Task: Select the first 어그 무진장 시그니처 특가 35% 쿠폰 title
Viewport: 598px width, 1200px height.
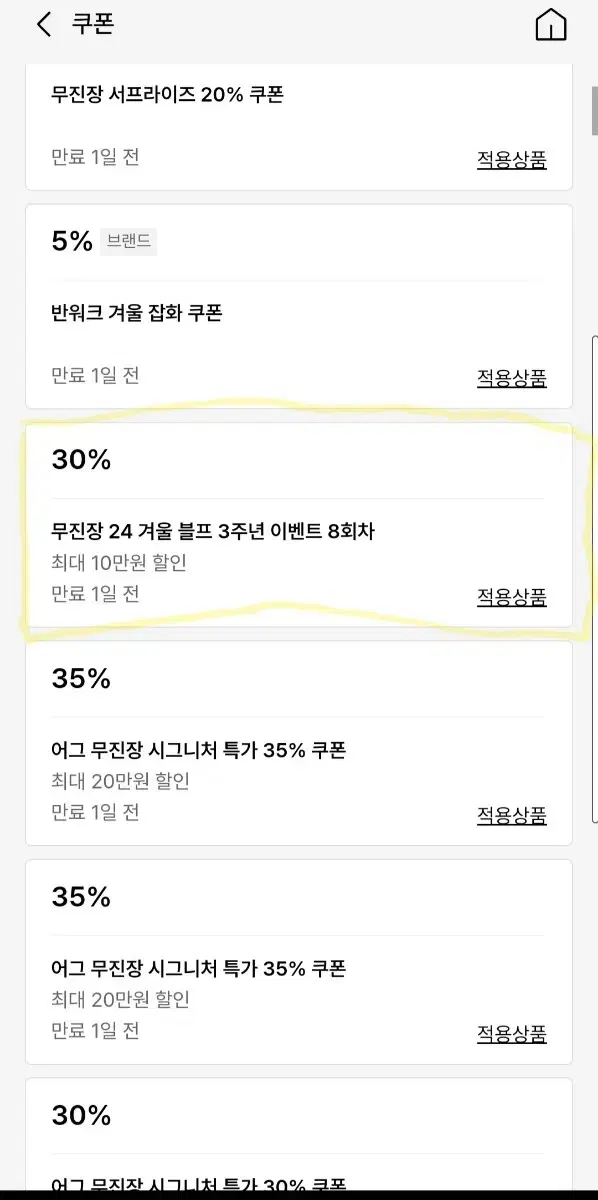Action: pyautogui.click(x=199, y=750)
